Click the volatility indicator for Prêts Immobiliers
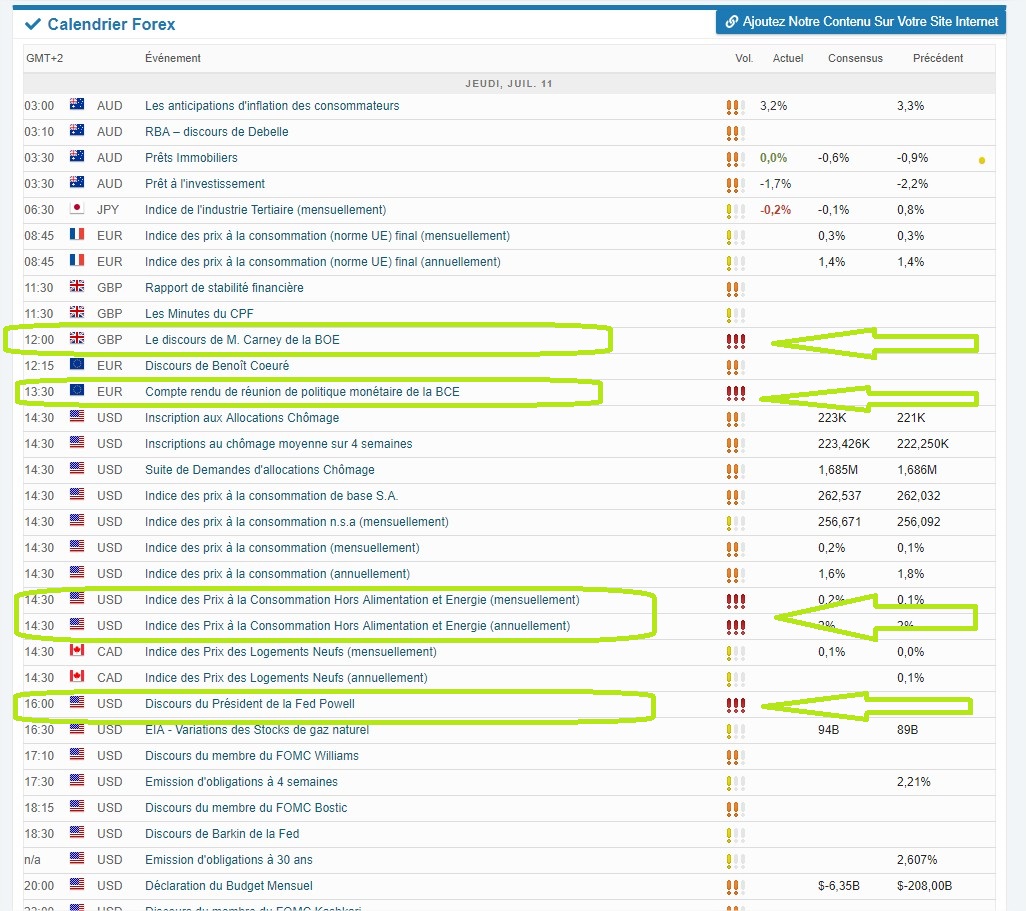1026x911 pixels. tap(735, 158)
